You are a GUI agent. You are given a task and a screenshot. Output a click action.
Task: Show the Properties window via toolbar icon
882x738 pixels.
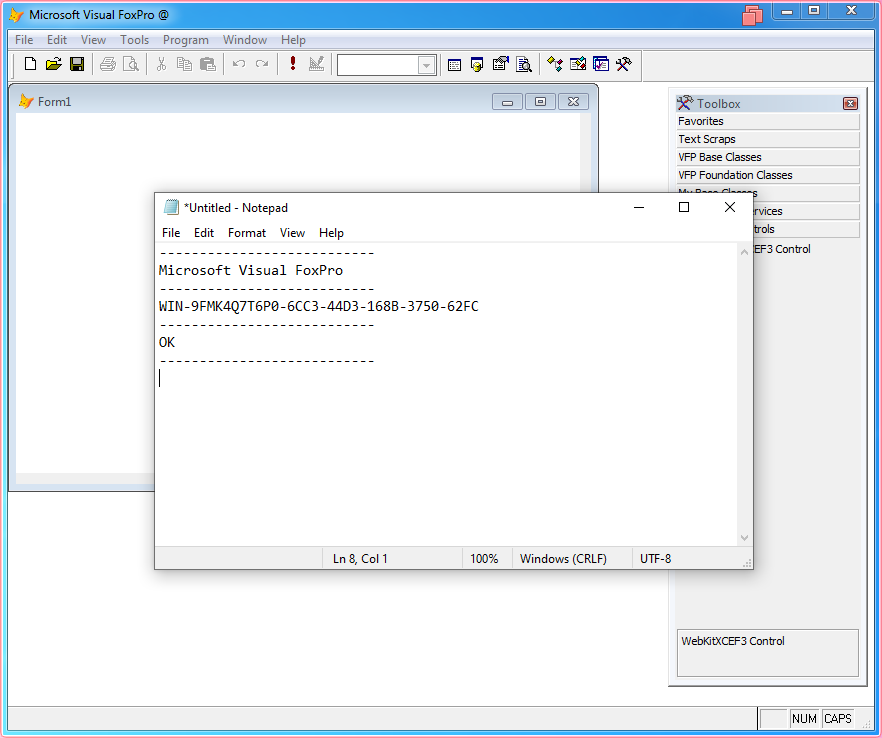[x=500, y=64]
